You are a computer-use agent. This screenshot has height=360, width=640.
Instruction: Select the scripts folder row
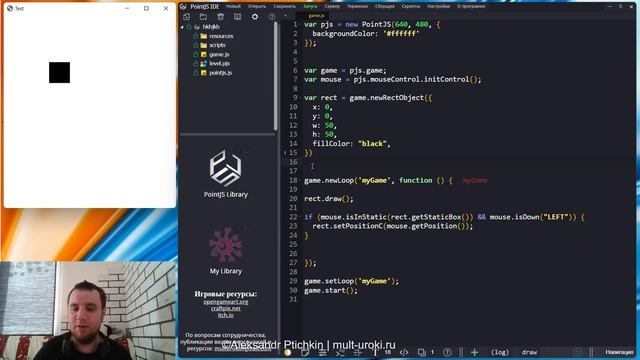tap(217, 45)
